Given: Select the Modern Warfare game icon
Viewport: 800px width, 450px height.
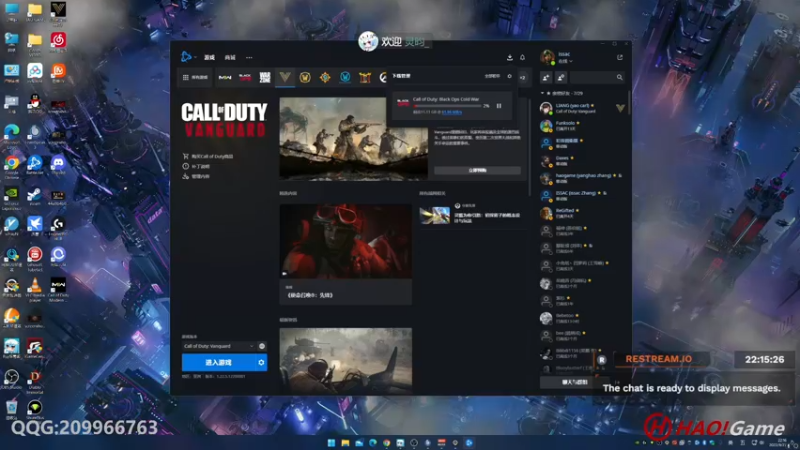Looking at the screenshot, I should coord(225,78).
